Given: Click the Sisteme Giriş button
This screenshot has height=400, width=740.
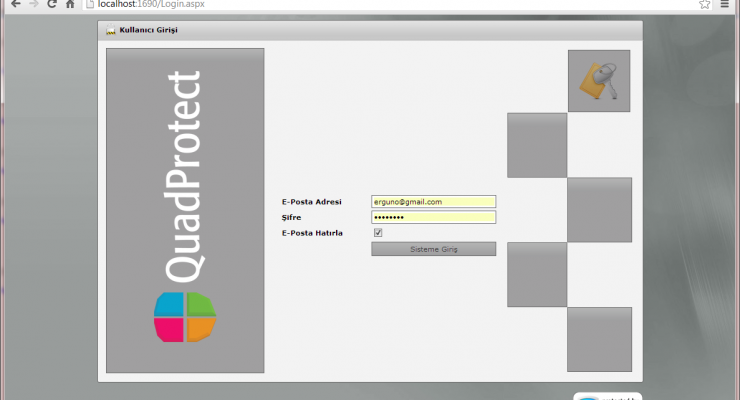Looking at the screenshot, I should (433, 249).
